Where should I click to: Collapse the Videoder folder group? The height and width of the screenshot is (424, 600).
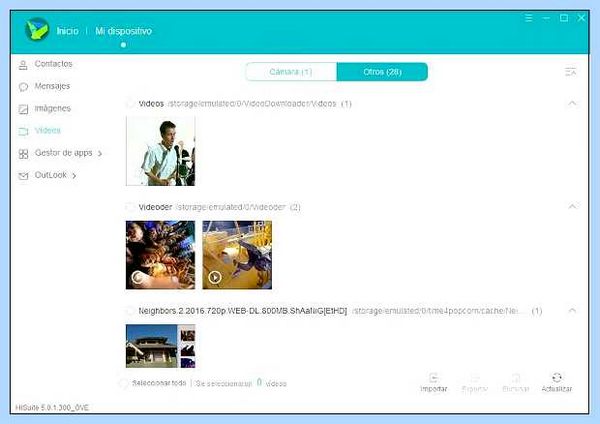[x=572, y=207]
